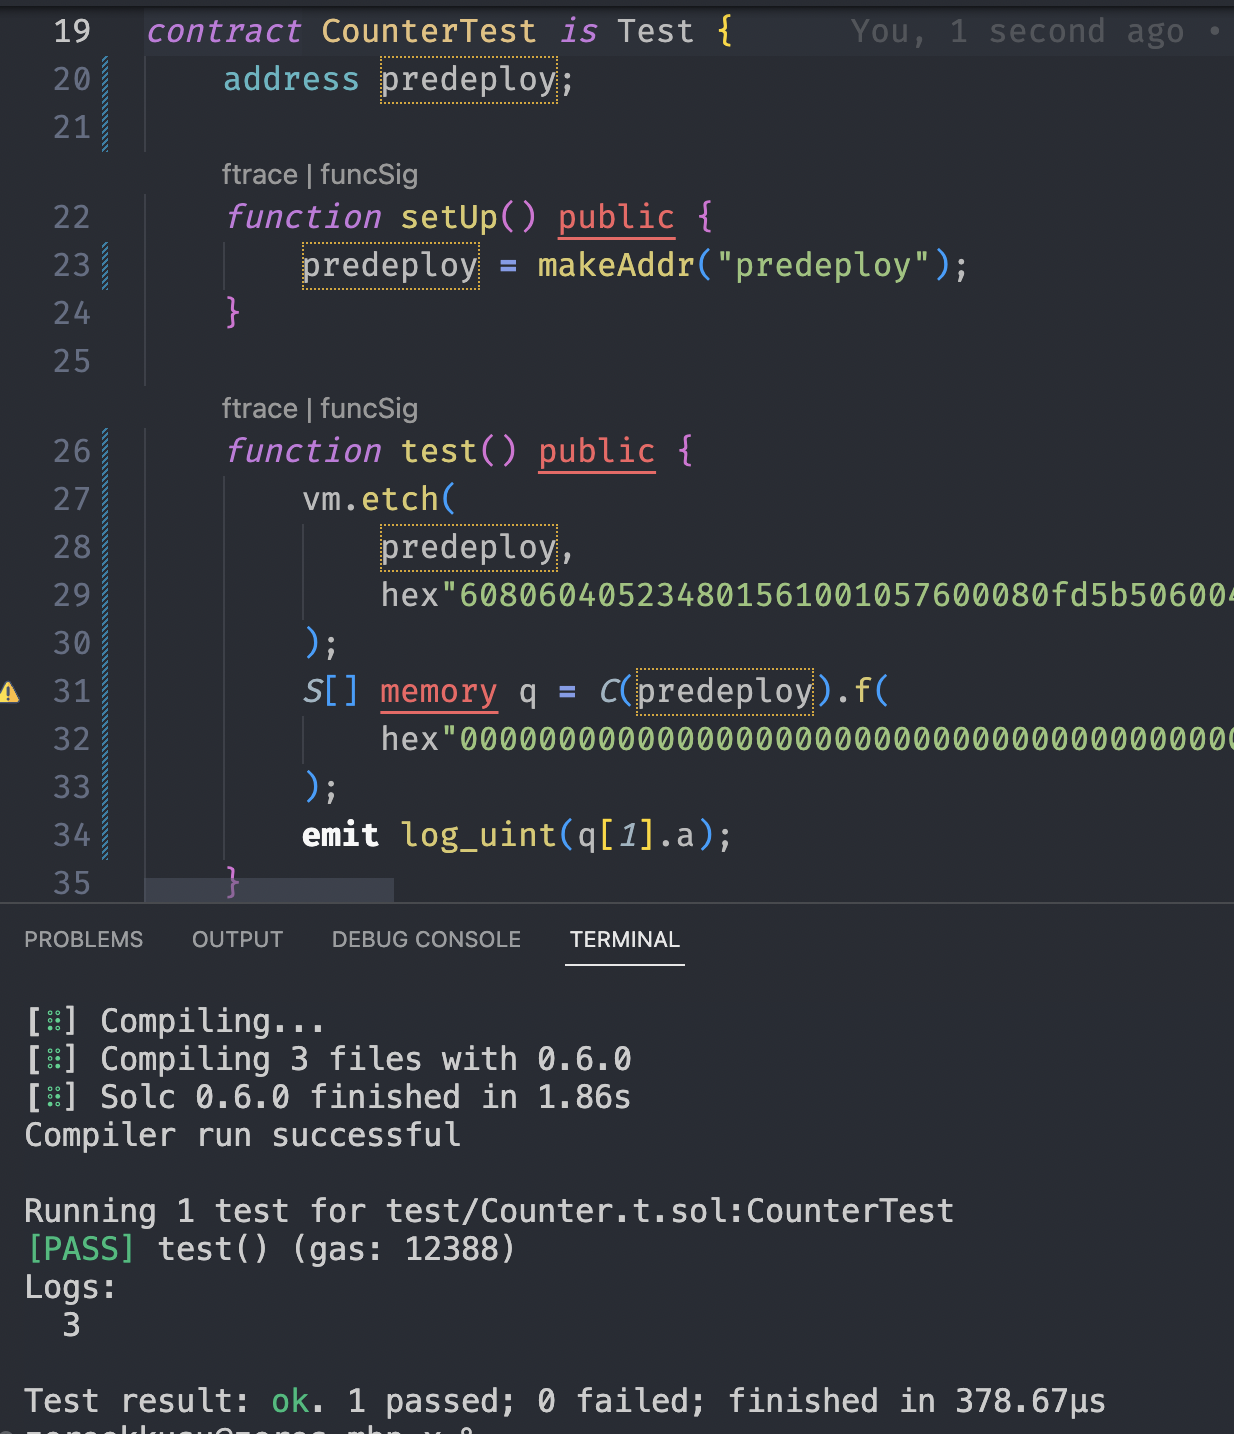Click 'predeploy' in the address declaration
1234x1434 pixels.
468,79
